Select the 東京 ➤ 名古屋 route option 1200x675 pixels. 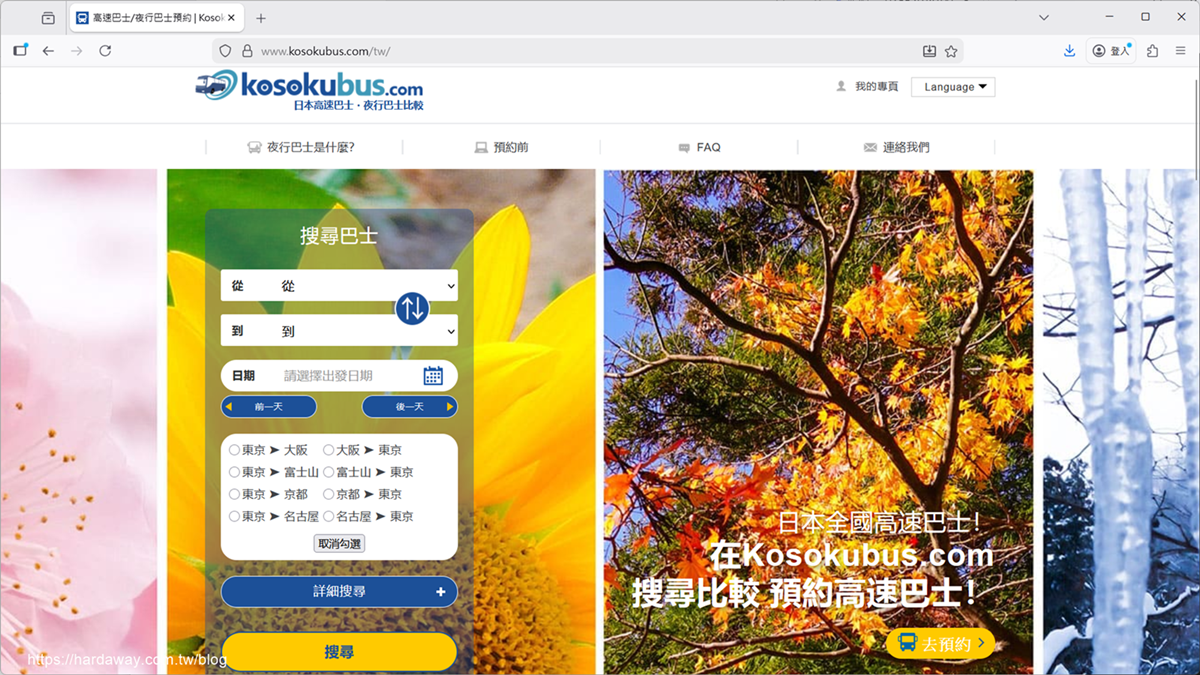(x=235, y=517)
